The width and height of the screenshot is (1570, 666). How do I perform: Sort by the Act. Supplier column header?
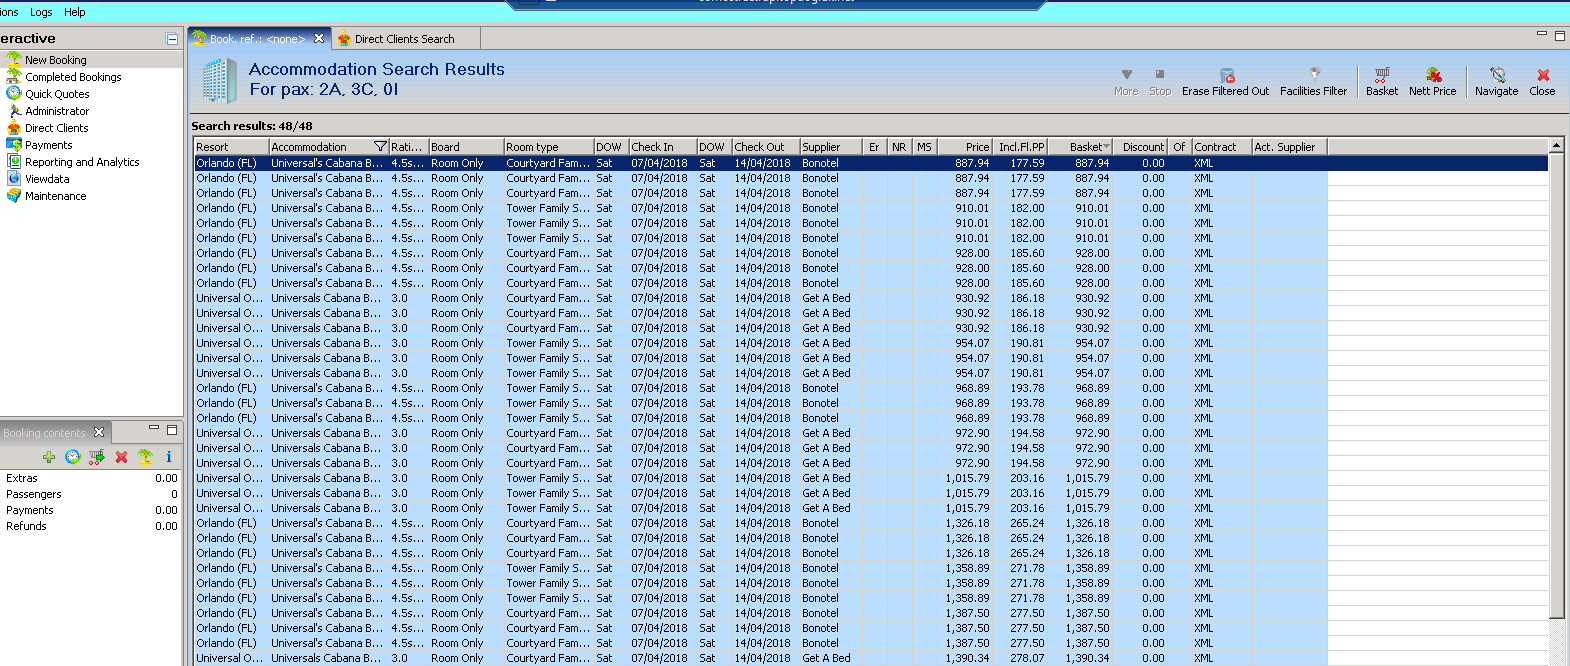click(1289, 147)
